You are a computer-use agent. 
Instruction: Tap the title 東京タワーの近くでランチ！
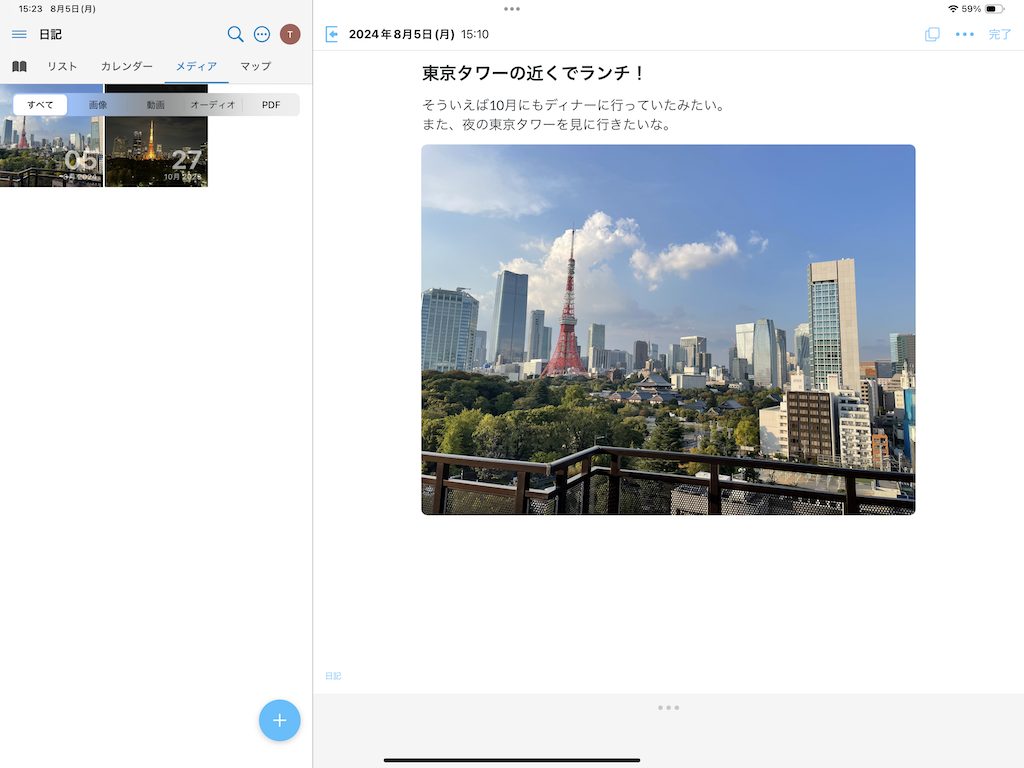[x=533, y=72]
